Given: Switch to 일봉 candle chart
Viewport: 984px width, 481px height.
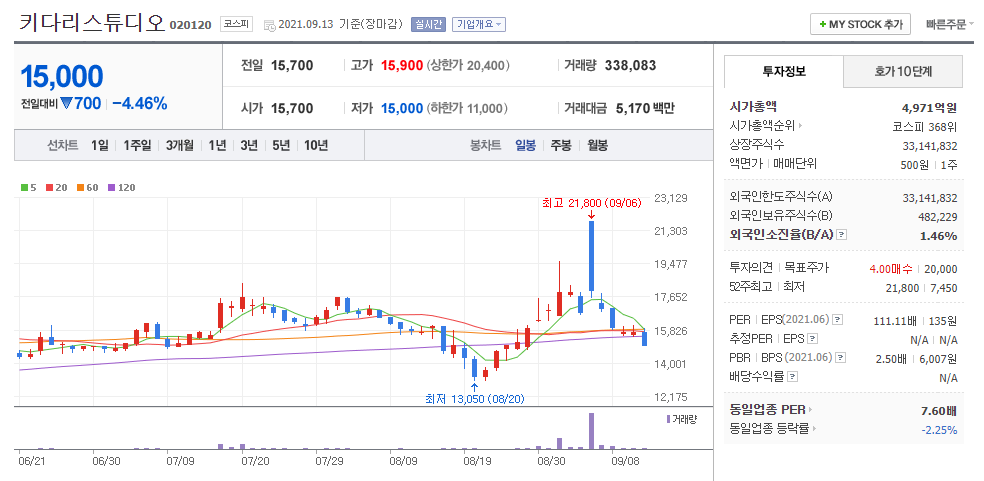Looking at the screenshot, I should 525,146.
